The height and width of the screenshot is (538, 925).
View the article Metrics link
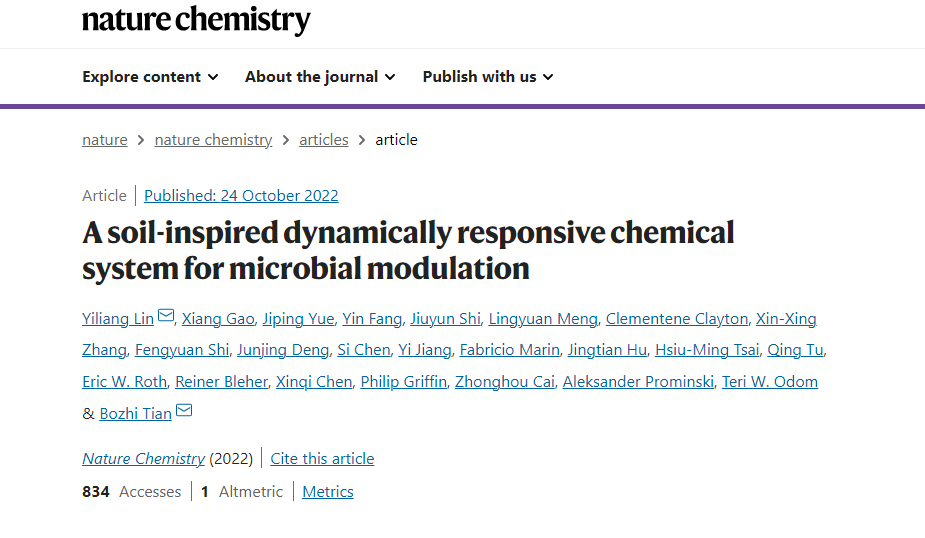coord(328,491)
